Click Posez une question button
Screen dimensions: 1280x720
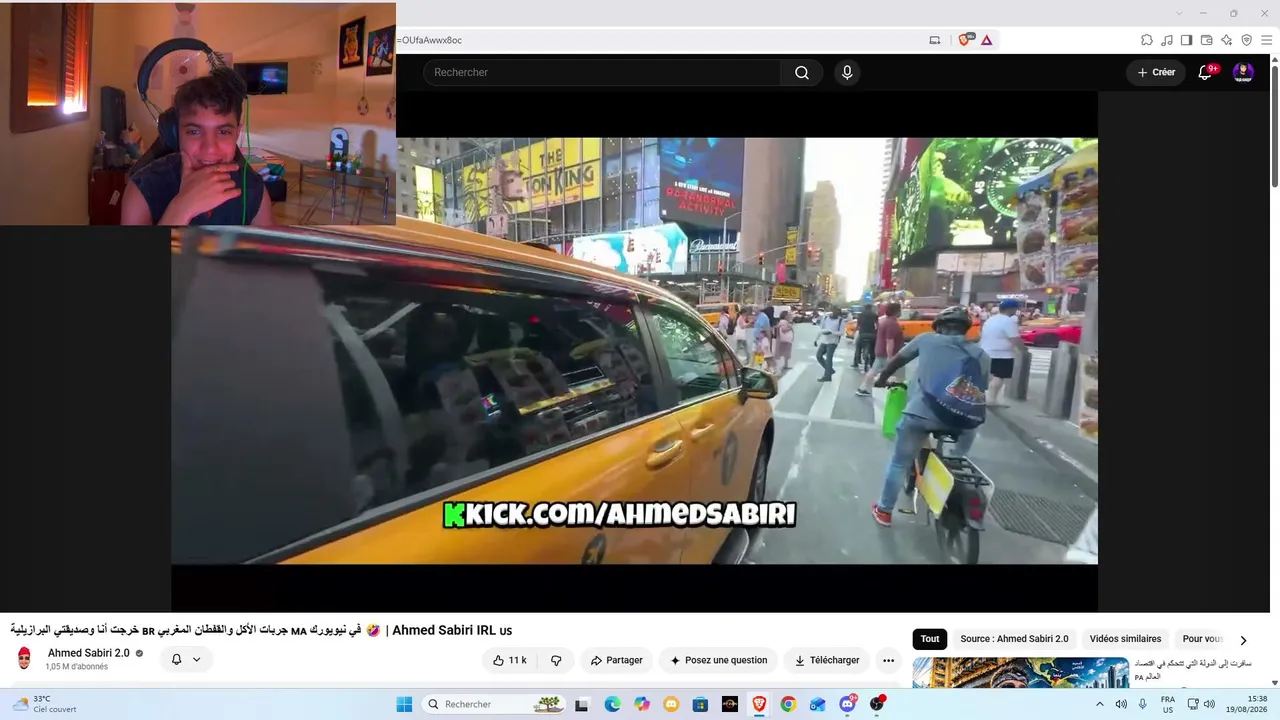tap(718, 660)
